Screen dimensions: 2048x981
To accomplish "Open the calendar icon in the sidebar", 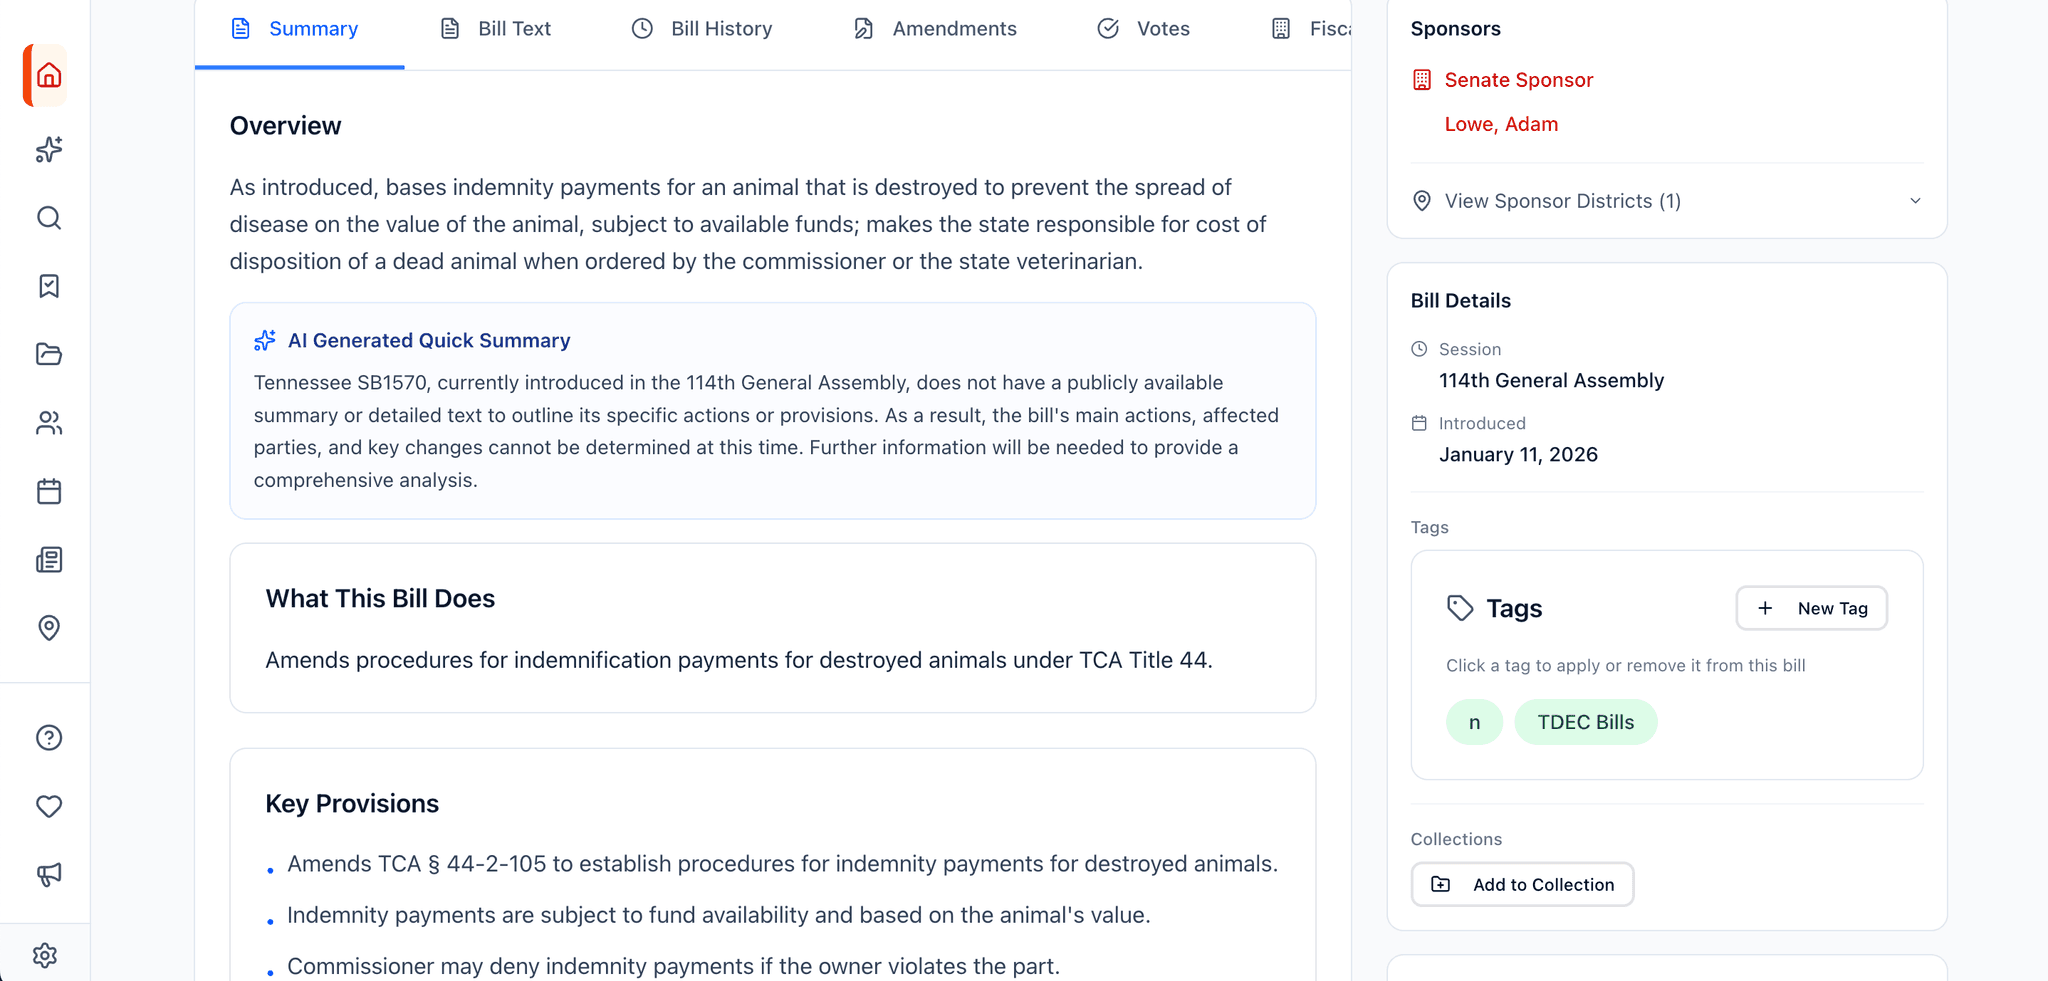I will pyautogui.click(x=47, y=491).
